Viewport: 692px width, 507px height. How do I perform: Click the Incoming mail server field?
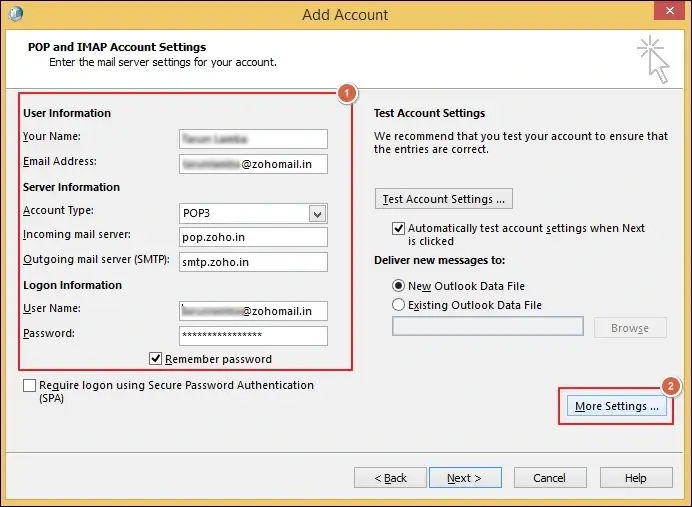(x=253, y=237)
